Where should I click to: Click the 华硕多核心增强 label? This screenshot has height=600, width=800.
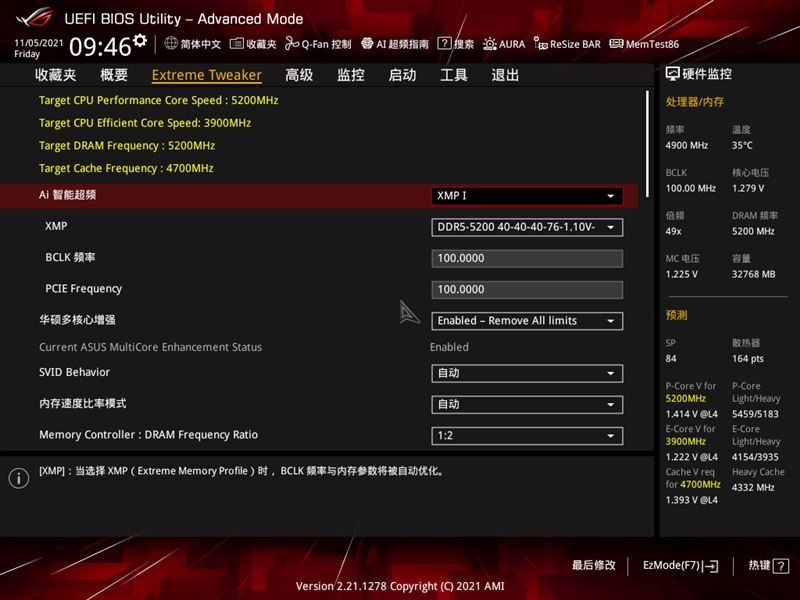coord(77,320)
